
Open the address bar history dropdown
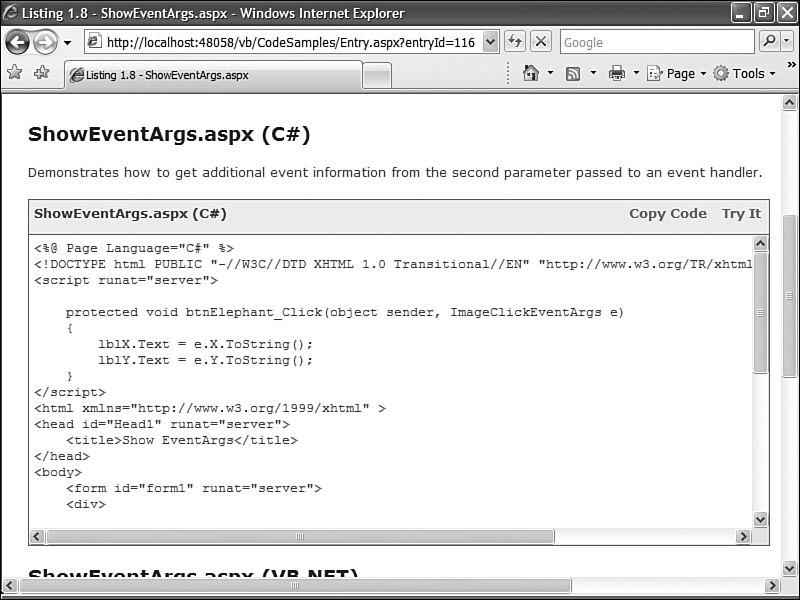[492, 41]
